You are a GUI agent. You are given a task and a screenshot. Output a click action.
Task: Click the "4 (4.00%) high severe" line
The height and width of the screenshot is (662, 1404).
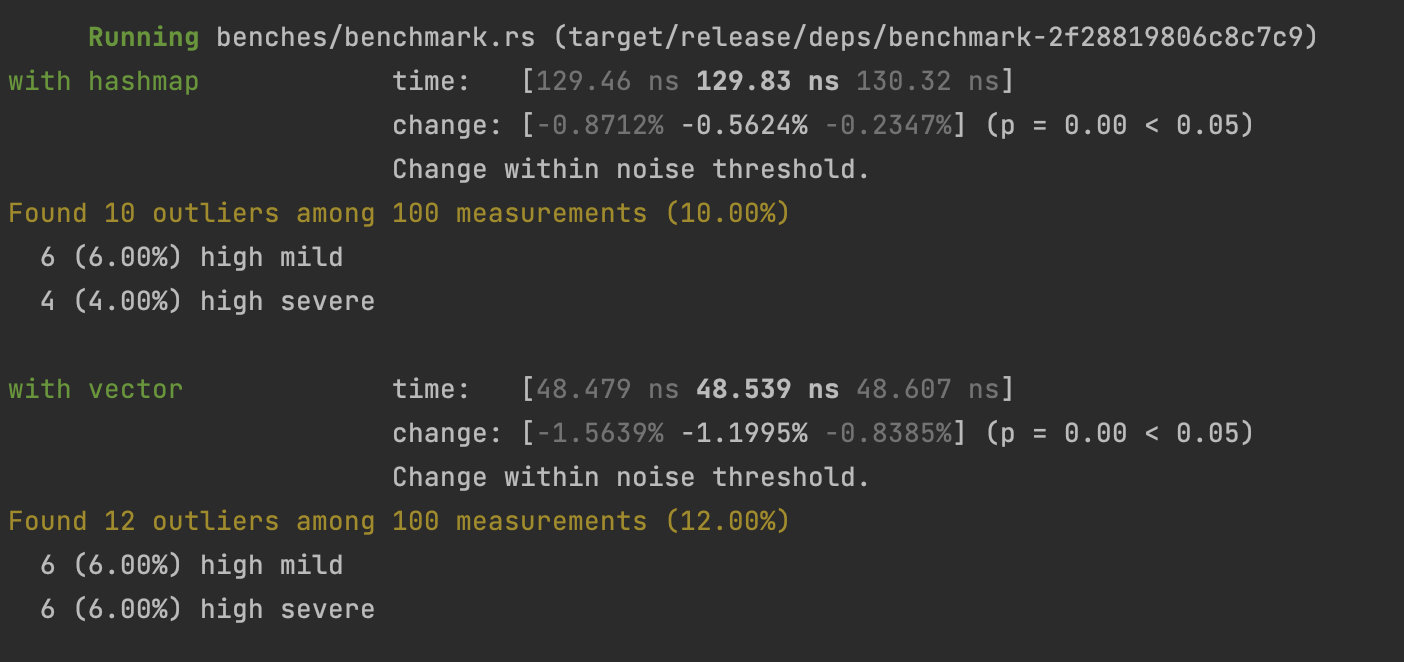pos(207,301)
